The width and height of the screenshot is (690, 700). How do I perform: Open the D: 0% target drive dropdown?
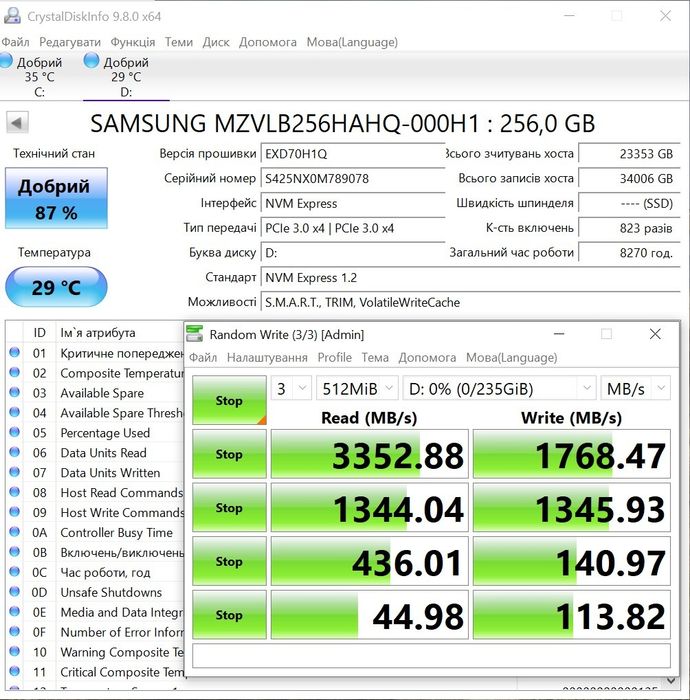[x=500, y=388]
